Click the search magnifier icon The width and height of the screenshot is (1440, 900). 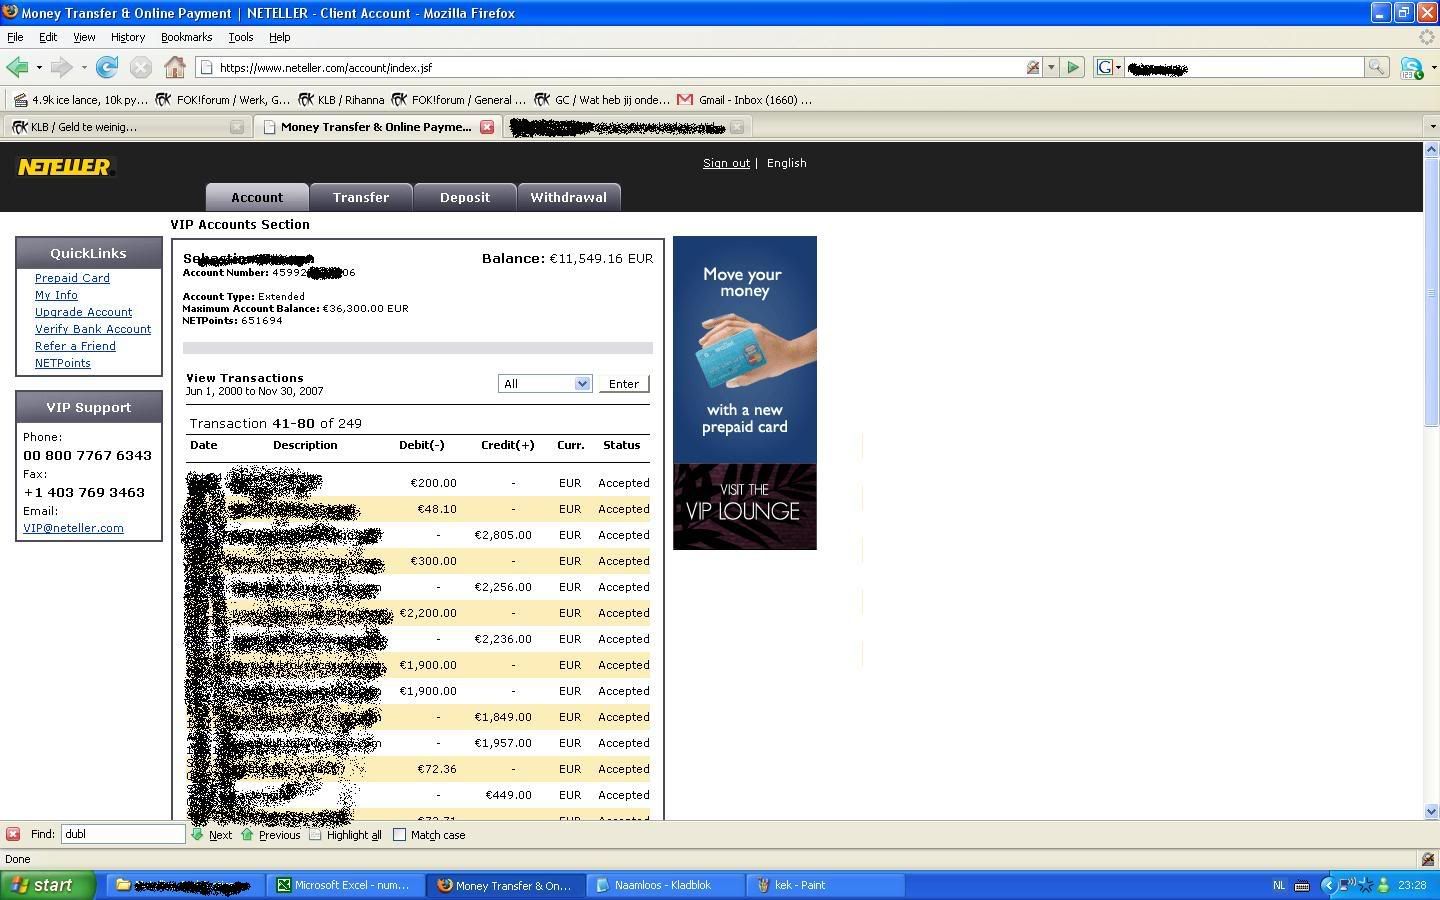[x=1377, y=67]
